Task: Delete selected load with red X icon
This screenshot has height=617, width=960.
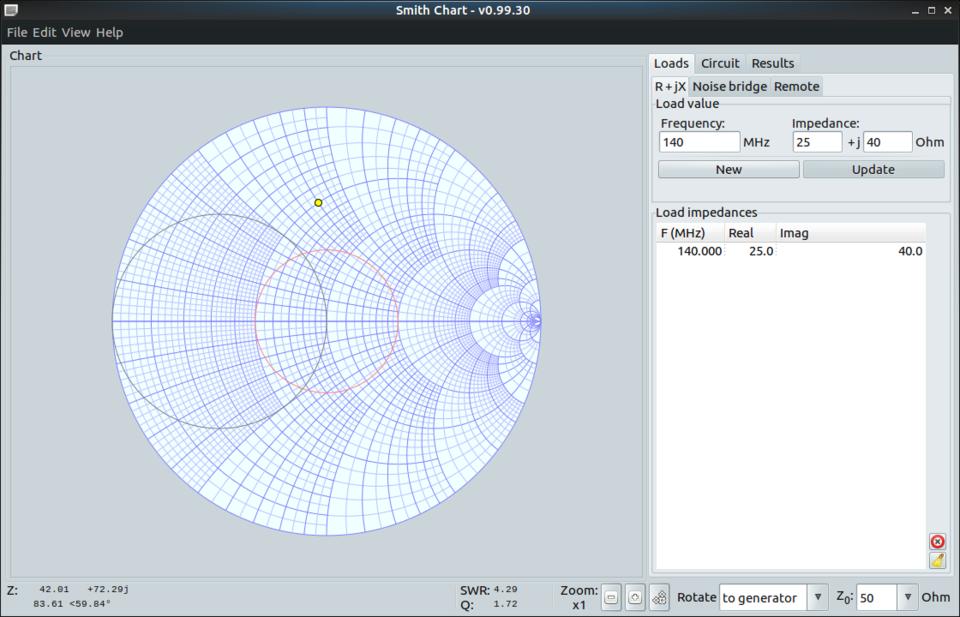Action: (x=937, y=541)
